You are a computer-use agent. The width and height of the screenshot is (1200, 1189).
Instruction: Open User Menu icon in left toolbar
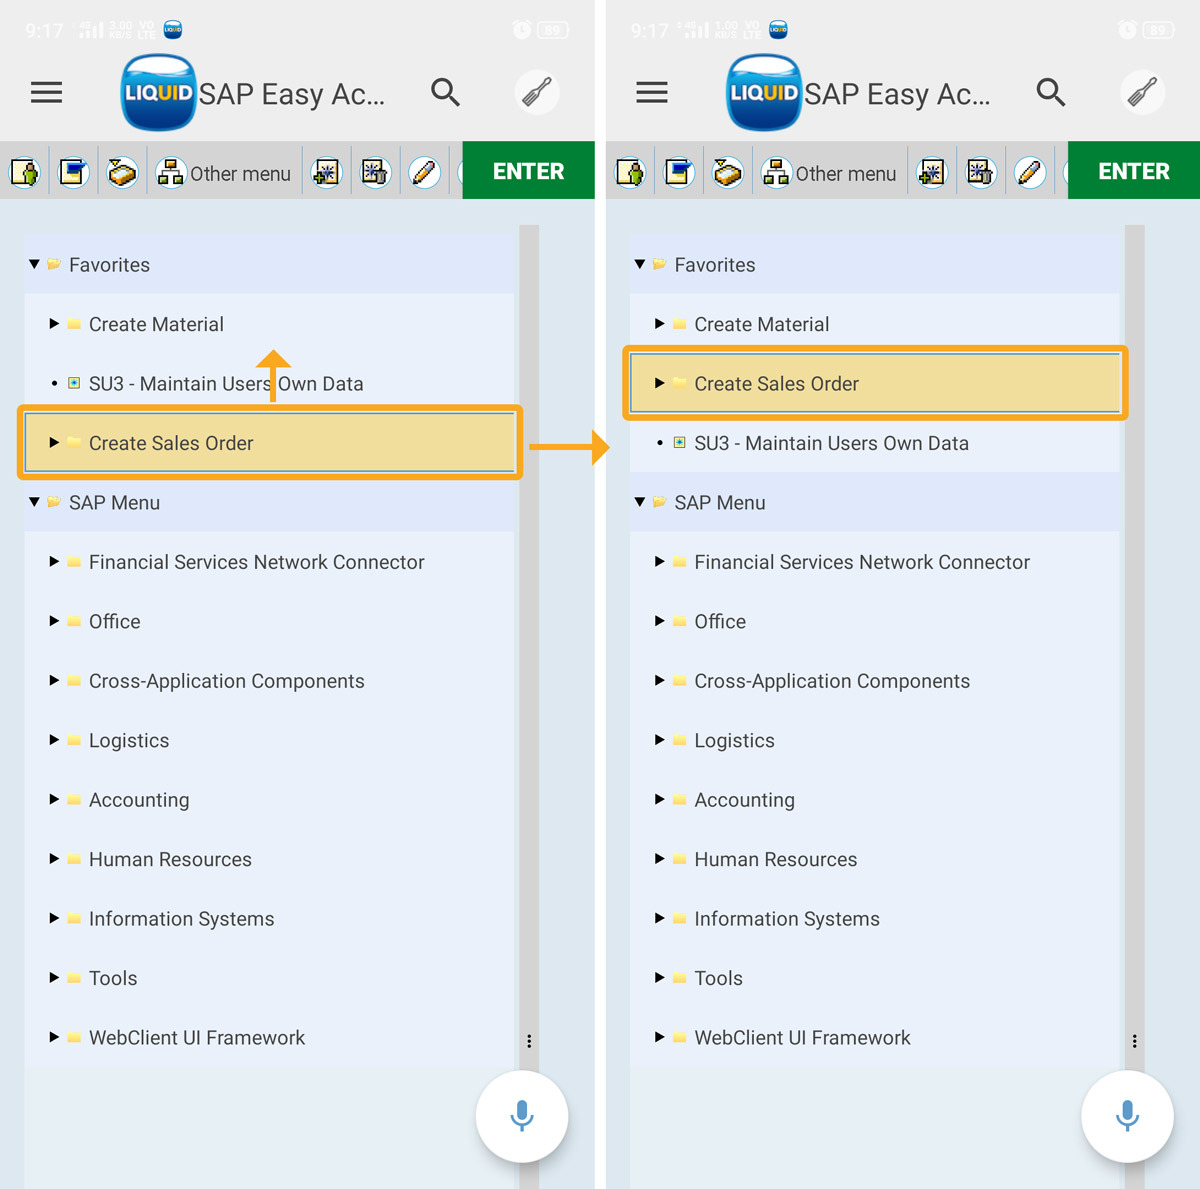click(x=25, y=173)
